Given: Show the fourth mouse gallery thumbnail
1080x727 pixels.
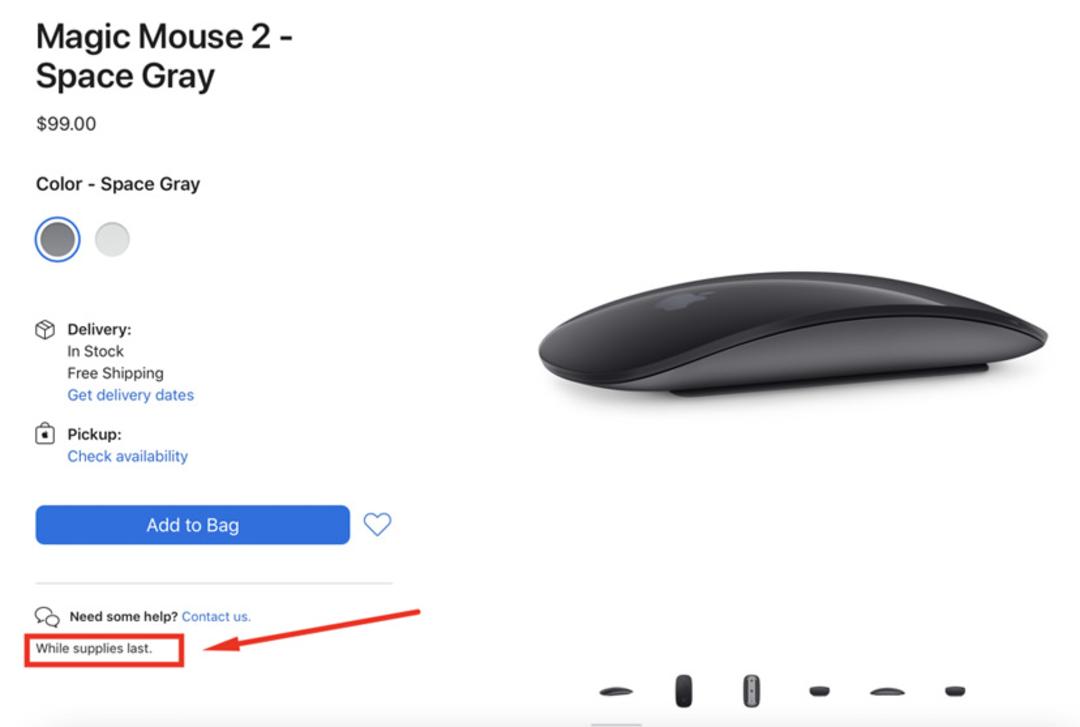Looking at the screenshot, I should pos(819,690).
